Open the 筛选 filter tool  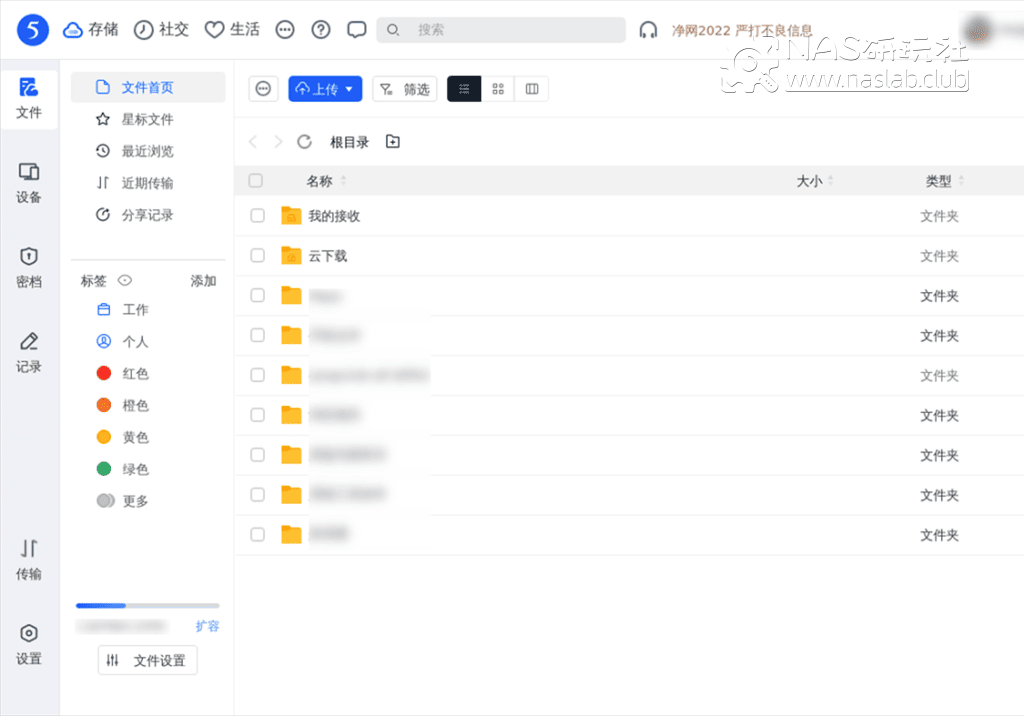404,88
